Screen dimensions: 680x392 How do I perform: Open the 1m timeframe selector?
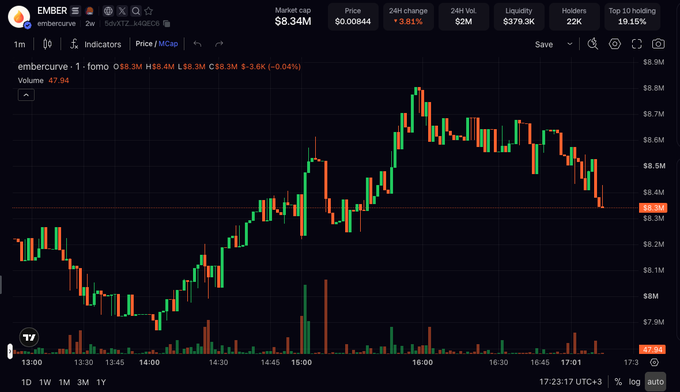pyautogui.click(x=20, y=44)
